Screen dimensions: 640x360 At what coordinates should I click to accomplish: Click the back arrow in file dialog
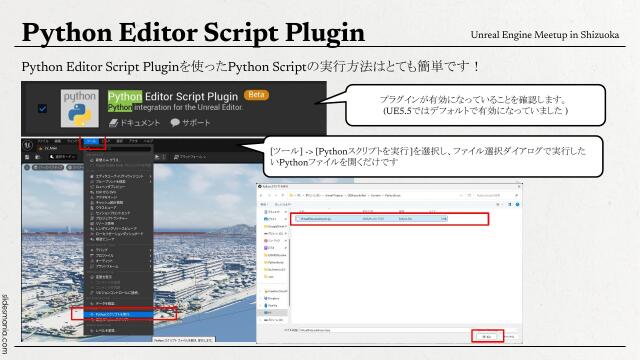261,196
